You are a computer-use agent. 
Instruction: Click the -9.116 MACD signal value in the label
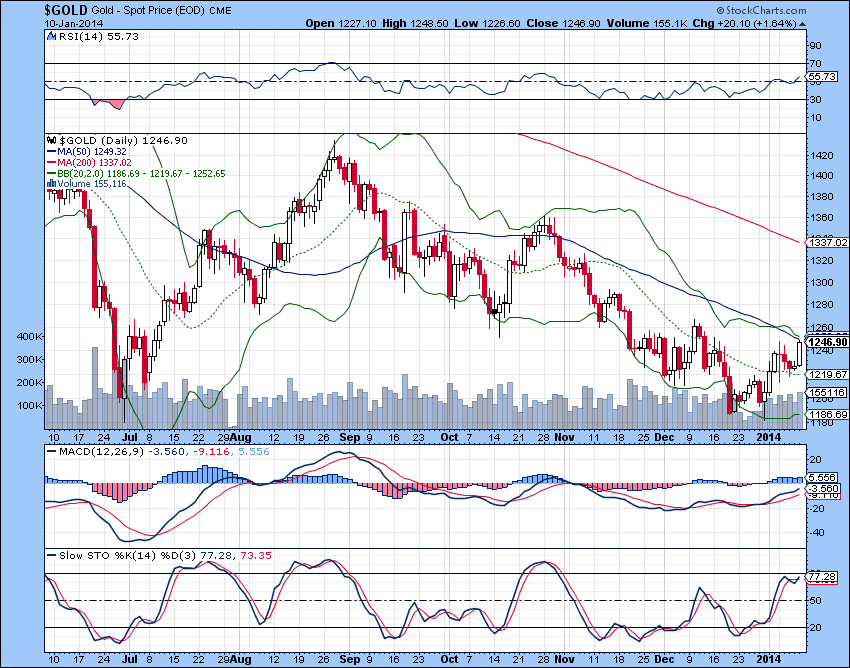(x=211, y=452)
